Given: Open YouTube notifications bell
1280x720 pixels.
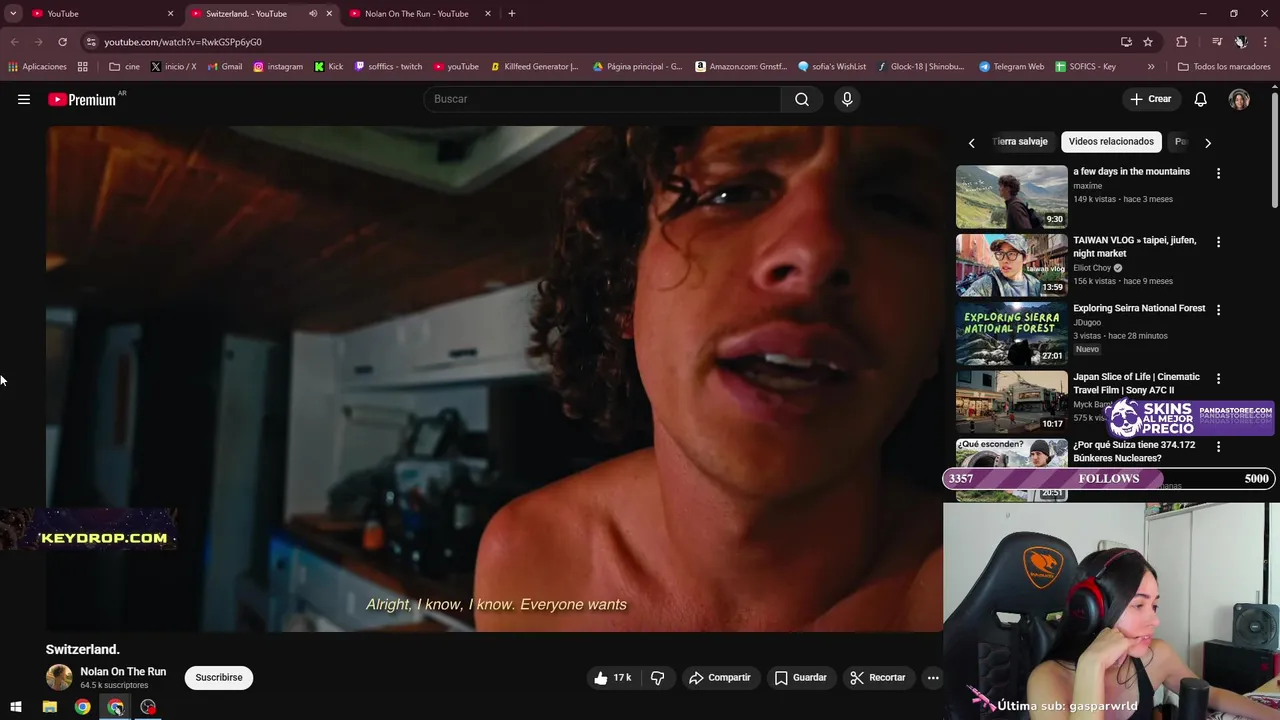Looking at the screenshot, I should [1201, 99].
